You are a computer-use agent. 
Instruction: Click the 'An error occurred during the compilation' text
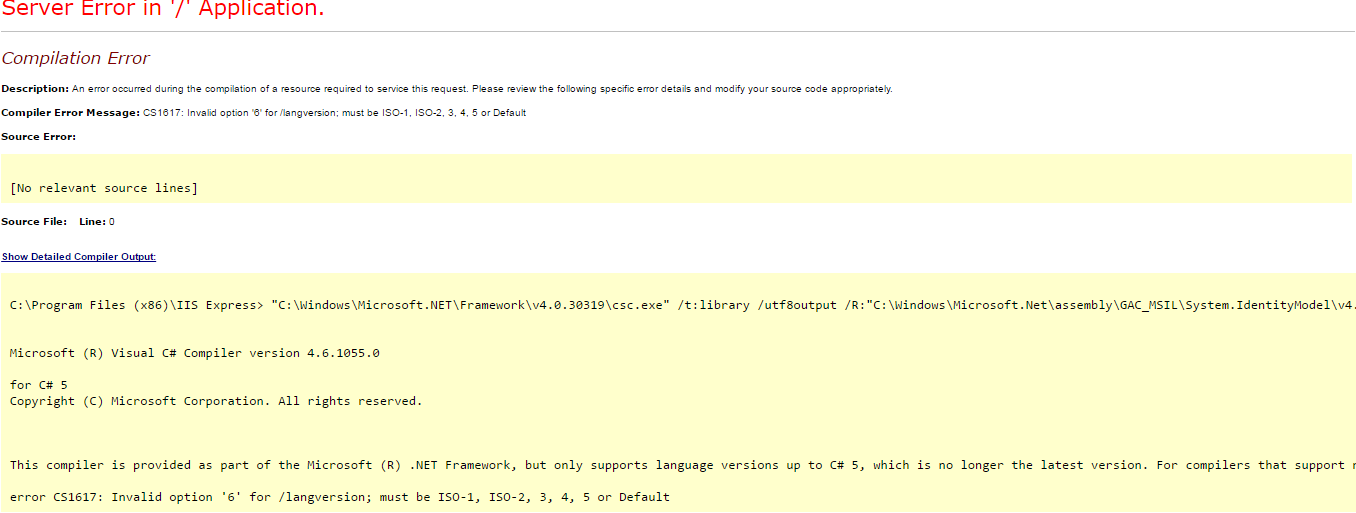482,89
